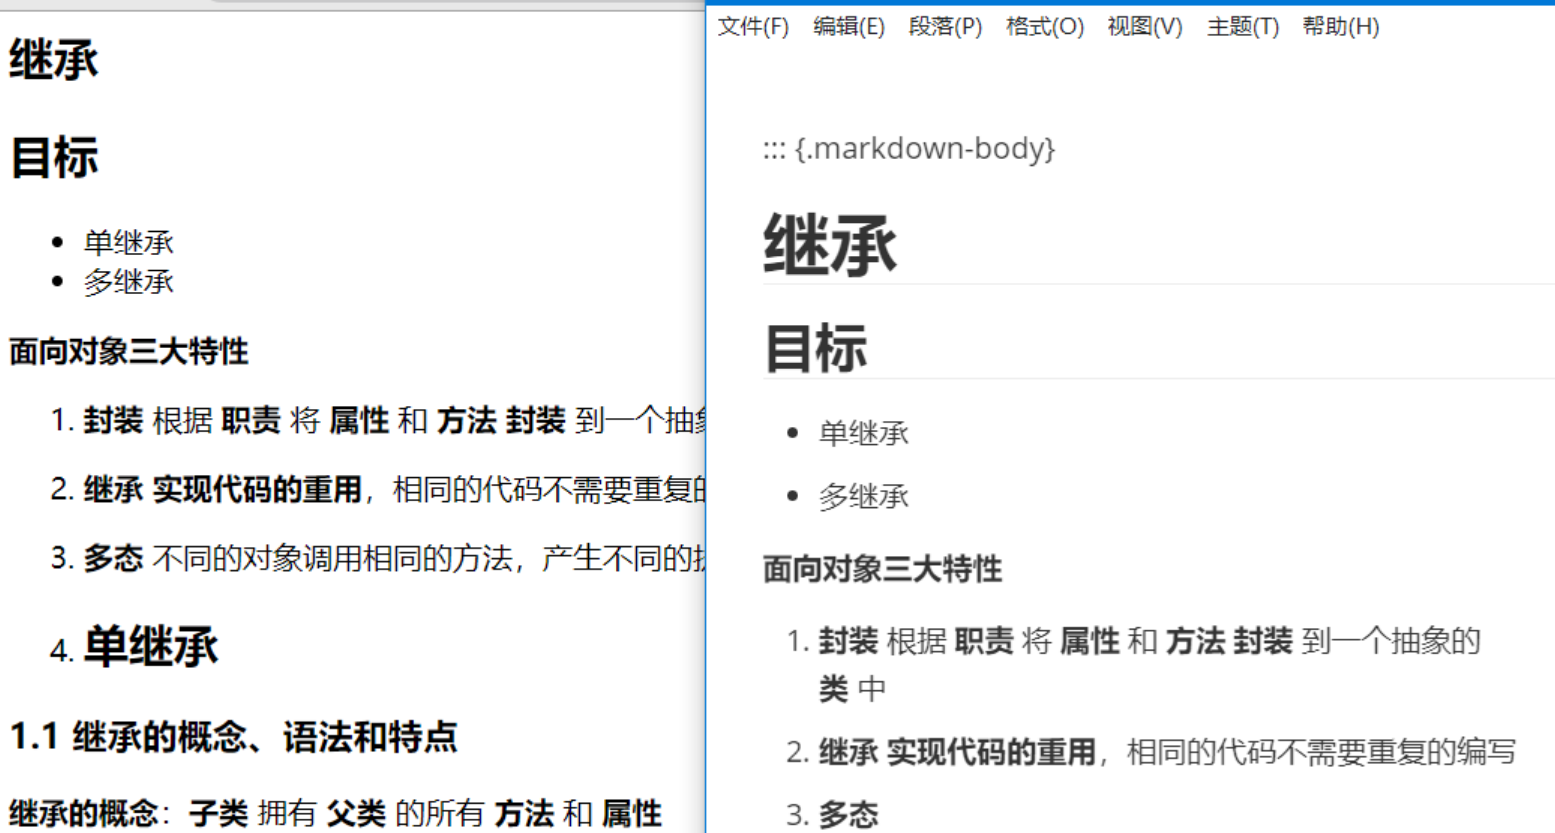Viewport: 1555px width, 833px height.
Task: Click the 目标 heading in the editor
Action: [x=815, y=347]
